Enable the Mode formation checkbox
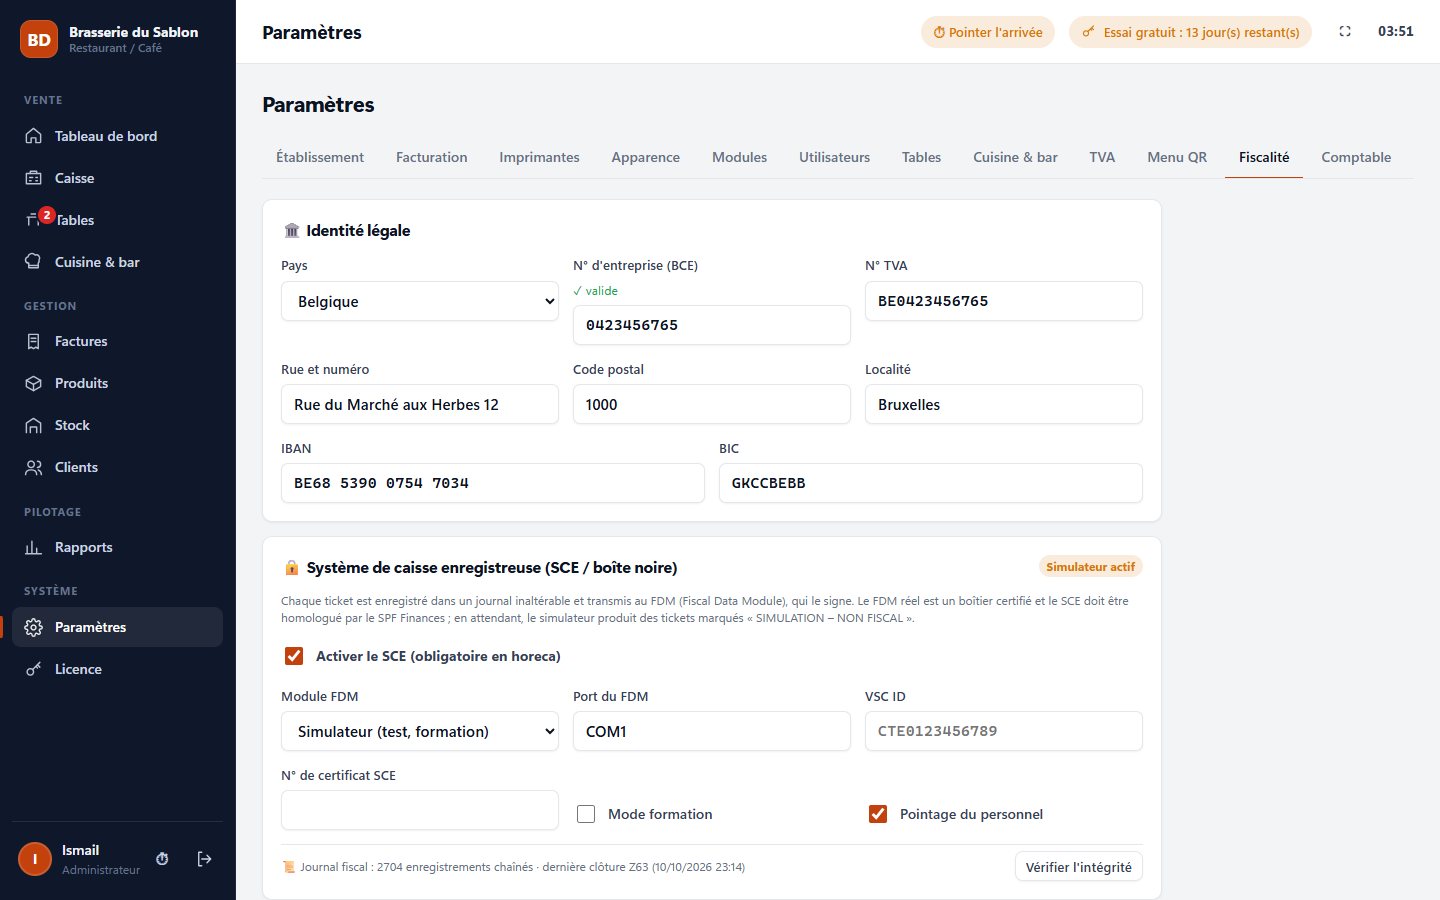The image size is (1440, 900). 586,814
